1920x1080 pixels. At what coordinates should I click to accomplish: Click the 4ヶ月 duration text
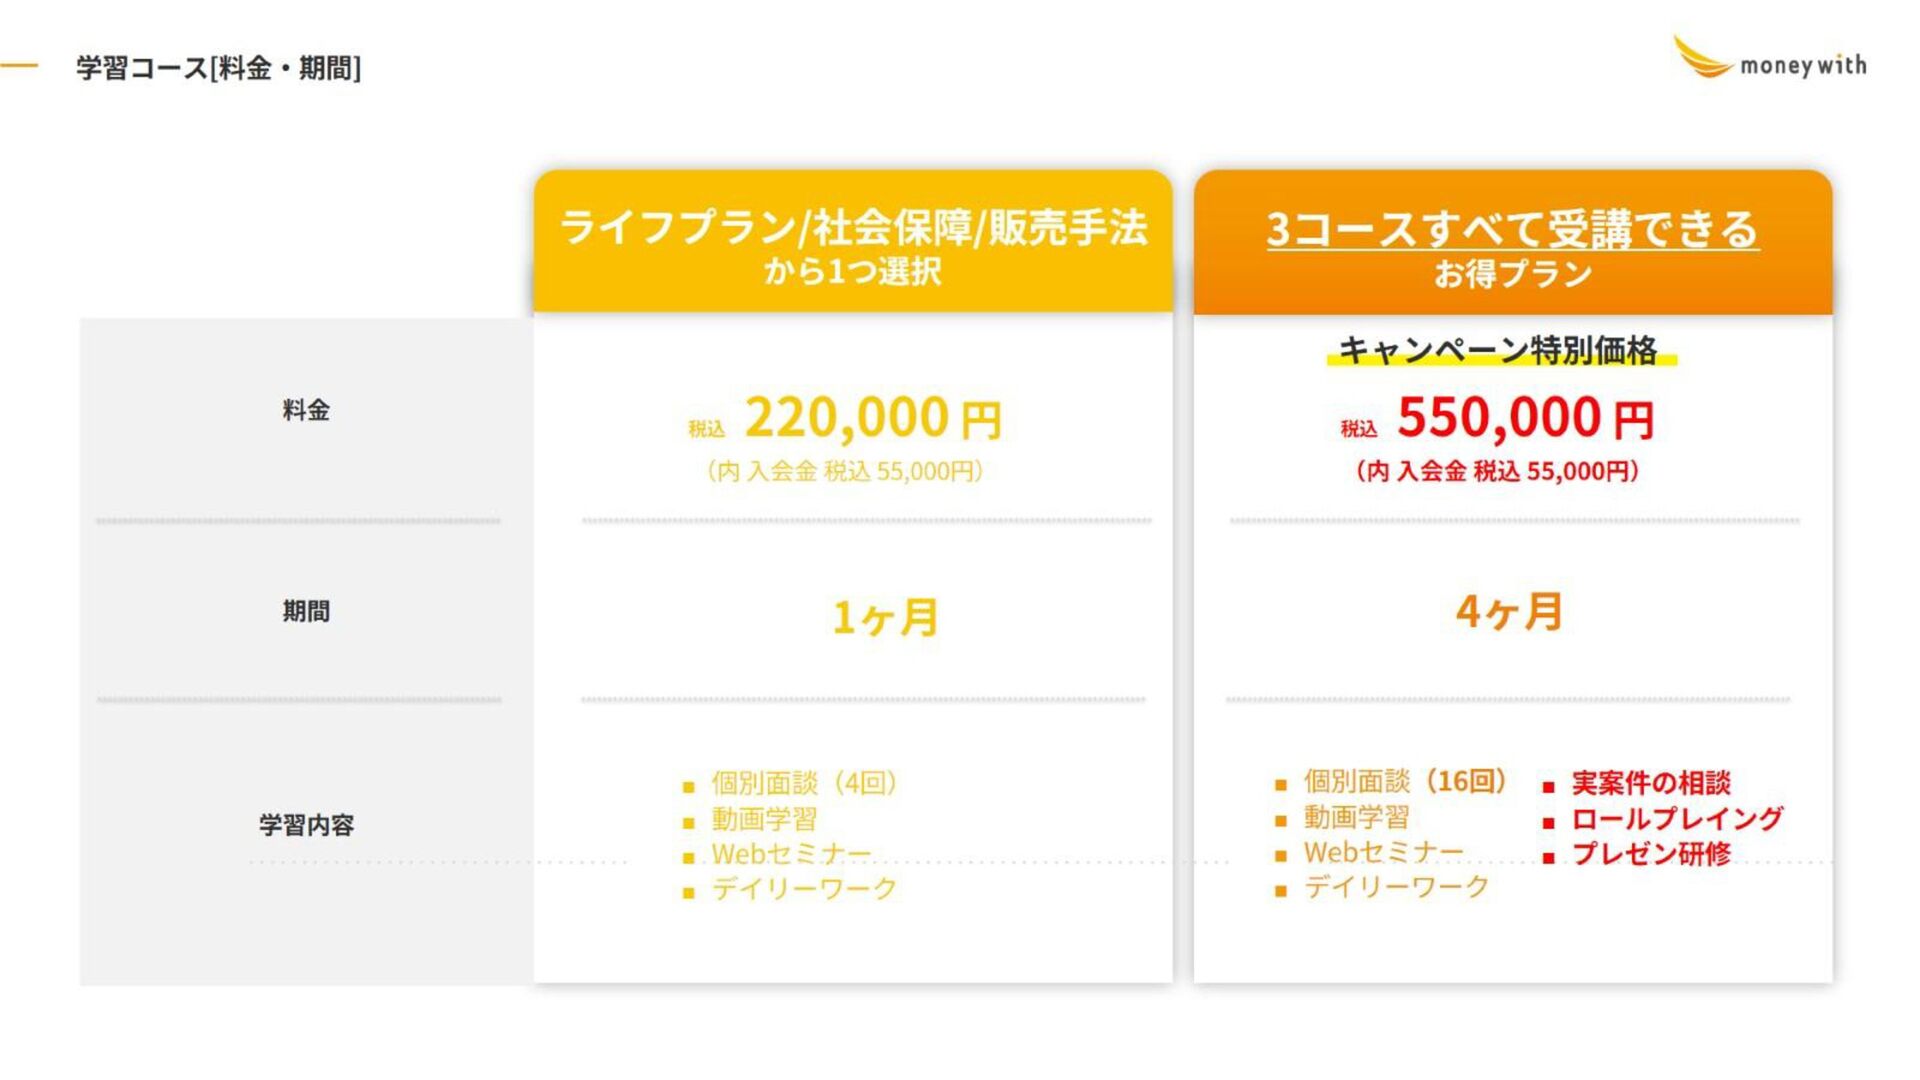[x=1509, y=611]
